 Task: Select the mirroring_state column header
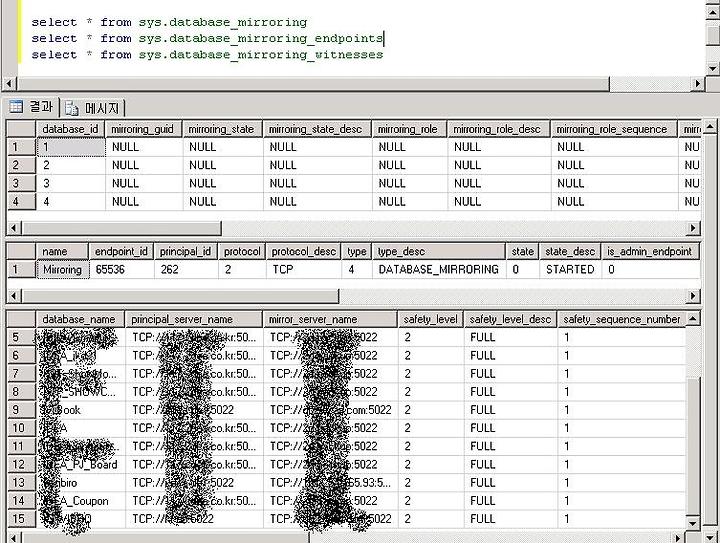coord(222,129)
